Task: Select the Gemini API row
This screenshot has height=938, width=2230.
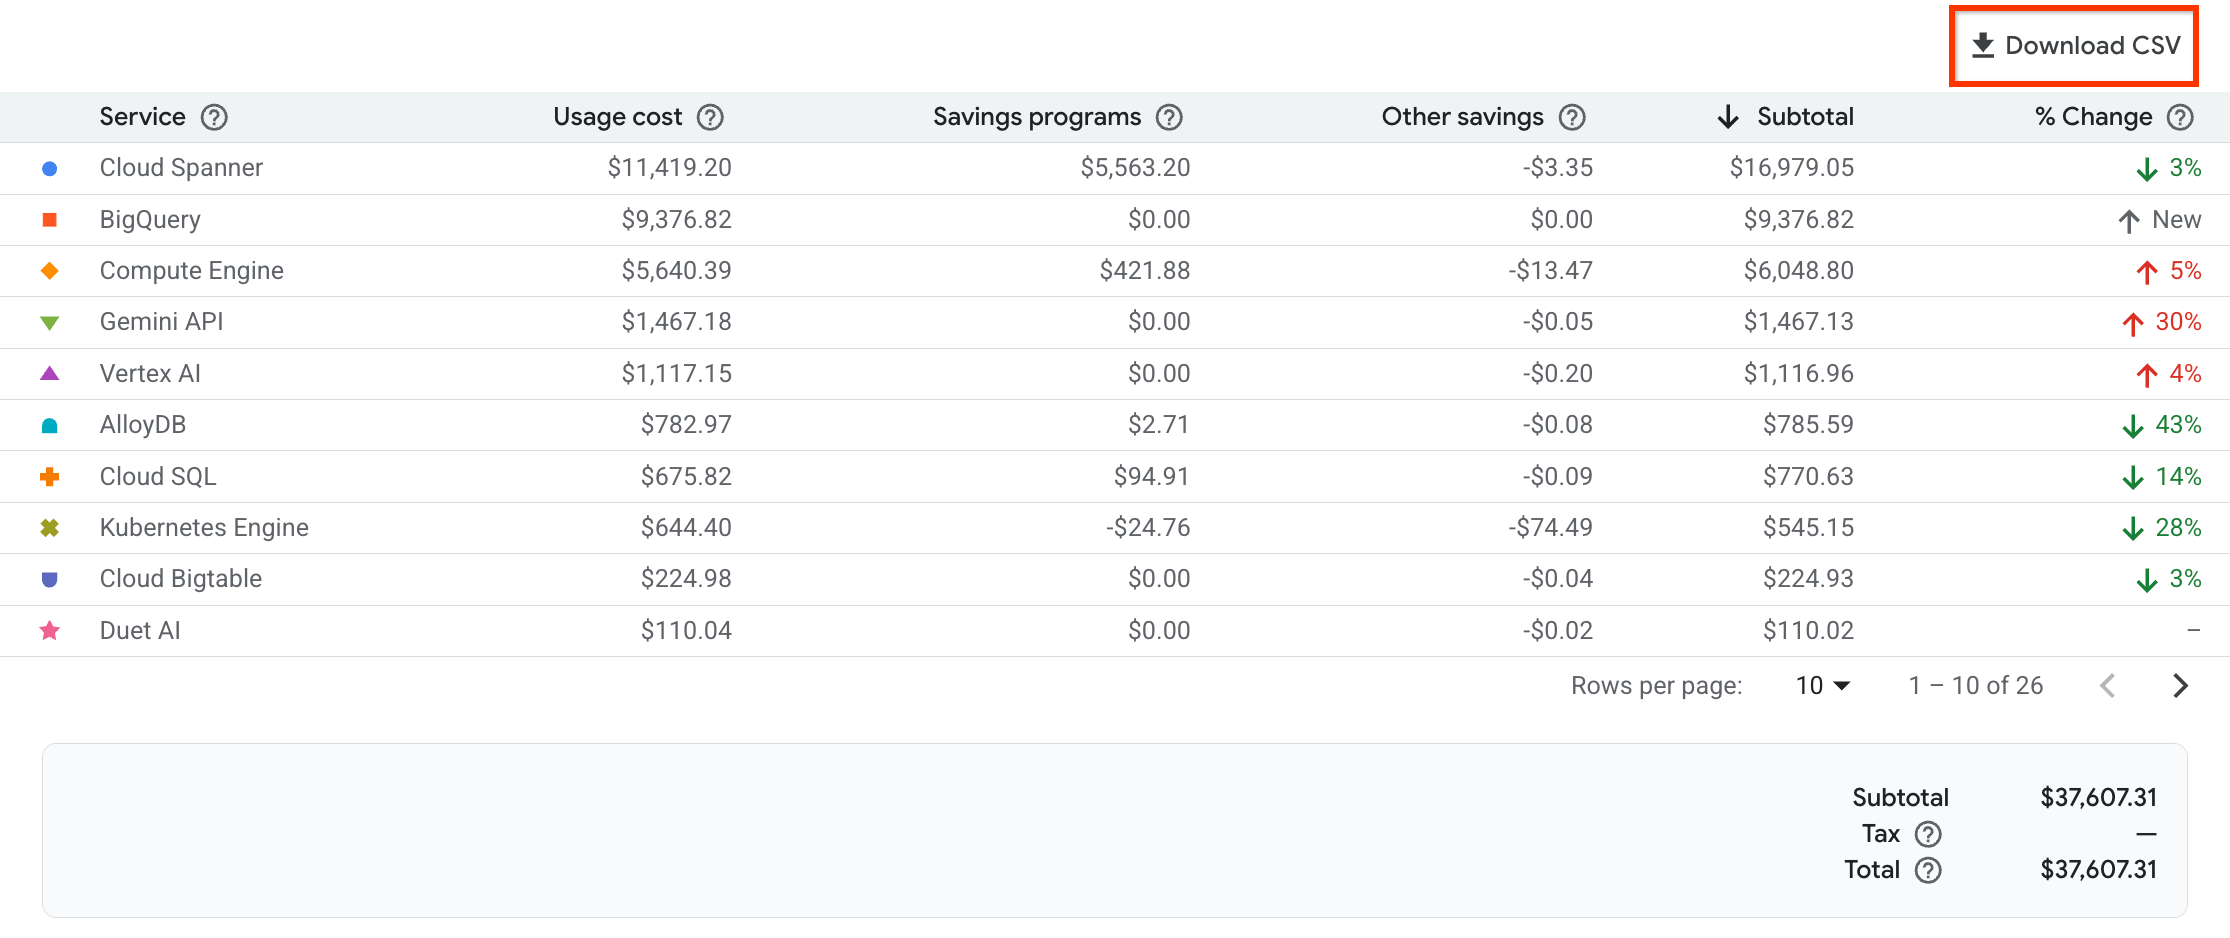Action: click(x=161, y=322)
